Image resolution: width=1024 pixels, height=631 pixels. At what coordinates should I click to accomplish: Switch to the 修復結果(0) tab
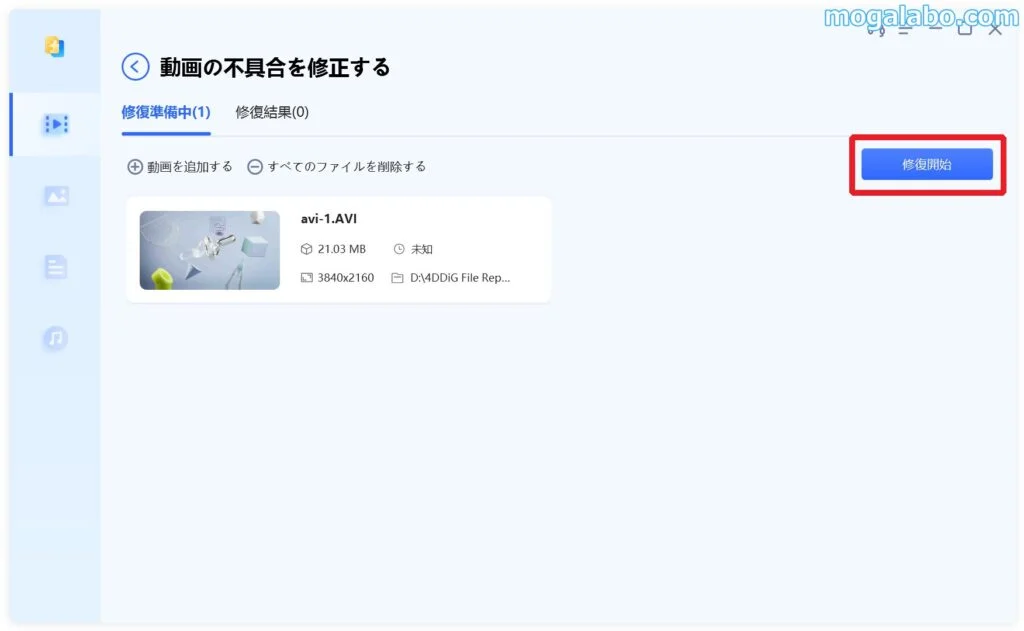coord(272,112)
